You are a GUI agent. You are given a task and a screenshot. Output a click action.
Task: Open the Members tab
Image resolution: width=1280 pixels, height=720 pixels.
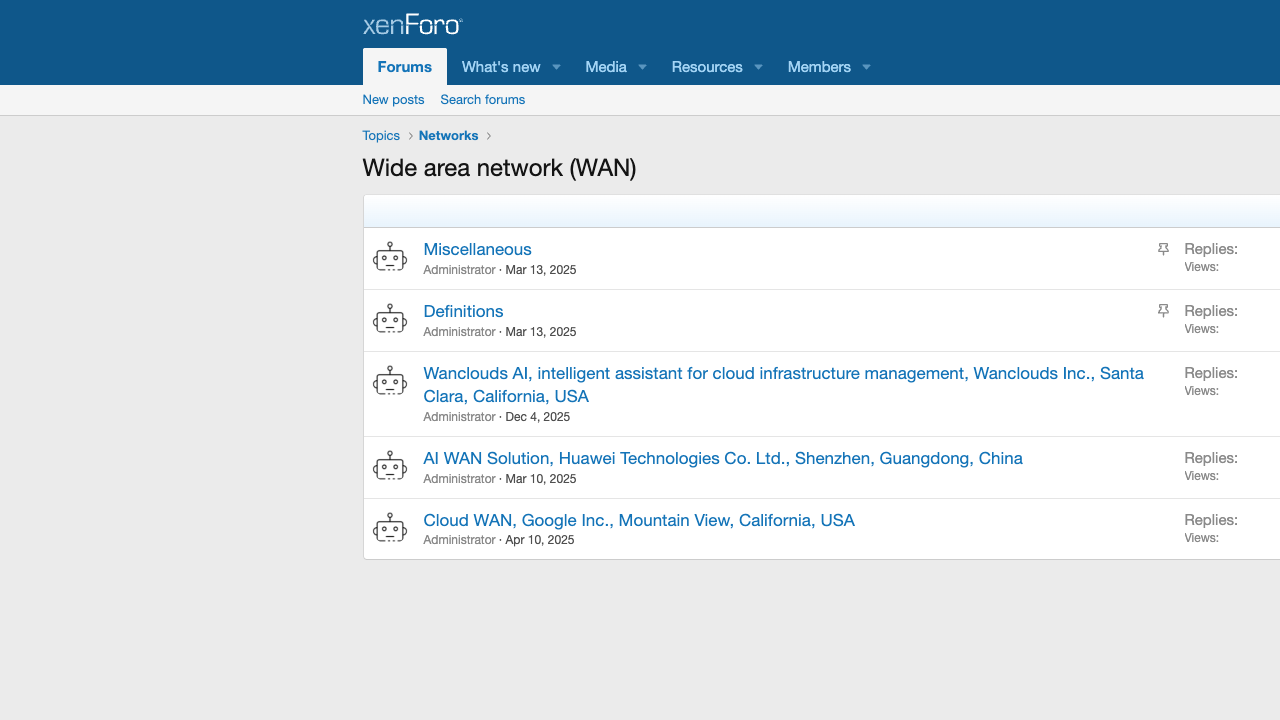point(819,67)
